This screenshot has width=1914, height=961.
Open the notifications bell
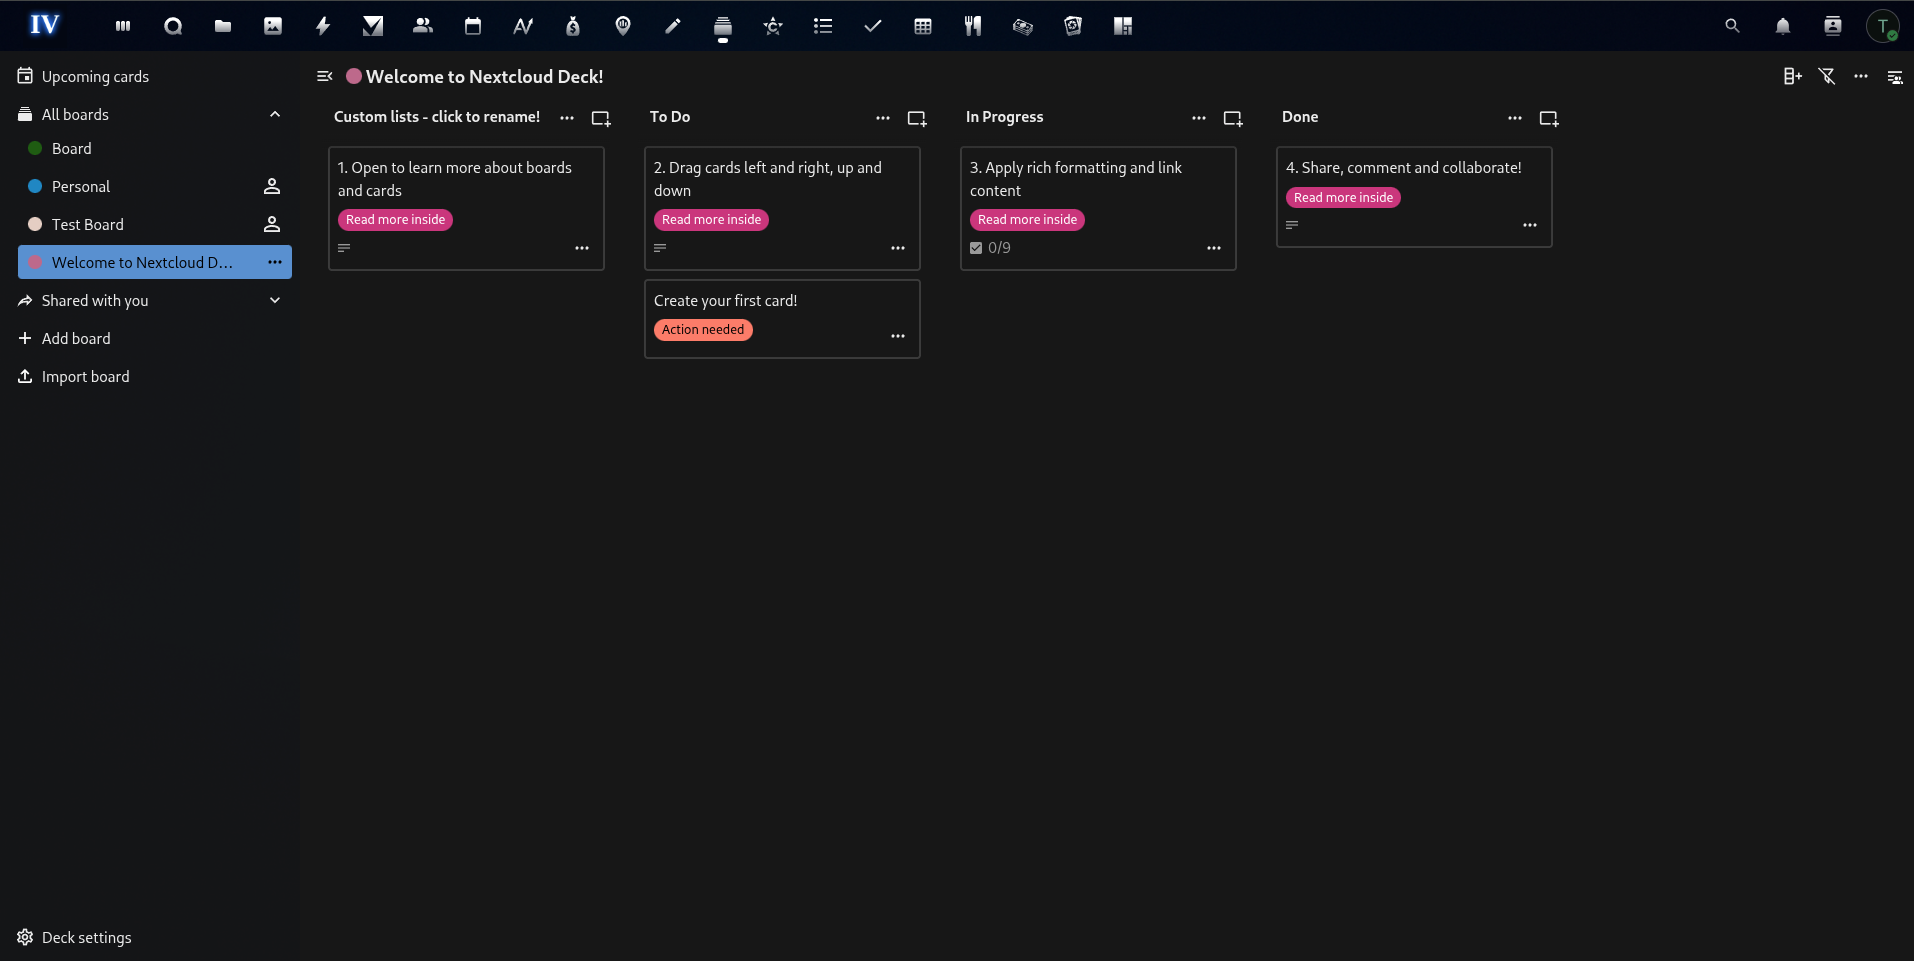pyautogui.click(x=1783, y=25)
